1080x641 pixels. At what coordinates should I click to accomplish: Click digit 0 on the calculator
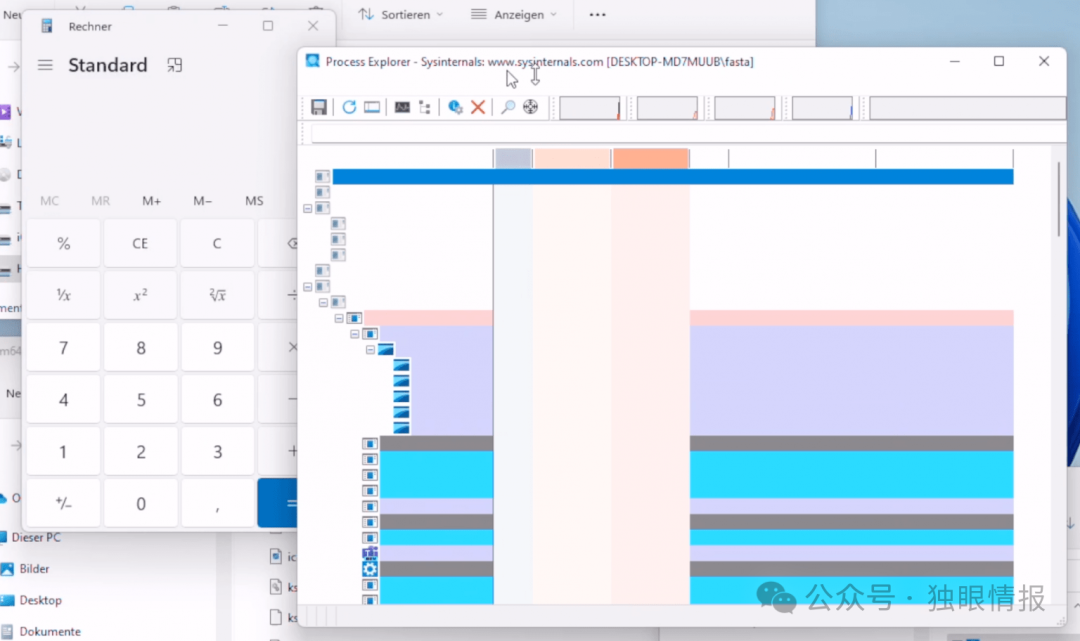140,504
